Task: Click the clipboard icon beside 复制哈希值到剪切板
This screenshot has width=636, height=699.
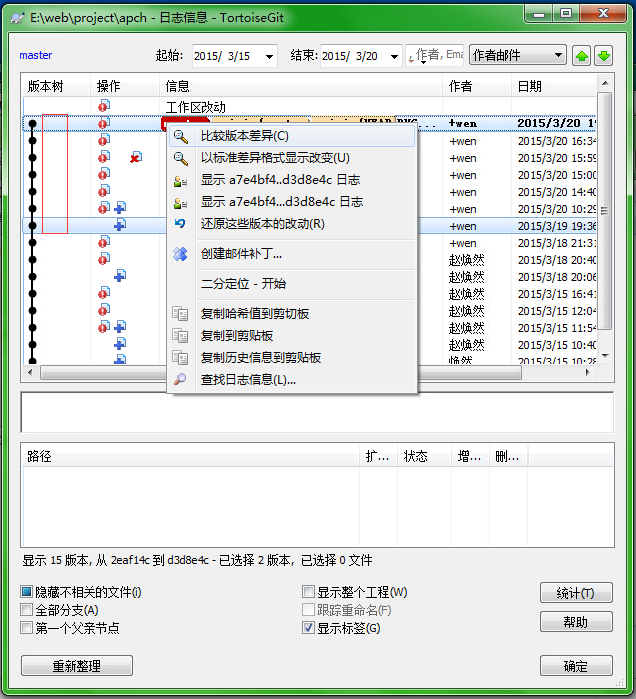Action: point(180,314)
